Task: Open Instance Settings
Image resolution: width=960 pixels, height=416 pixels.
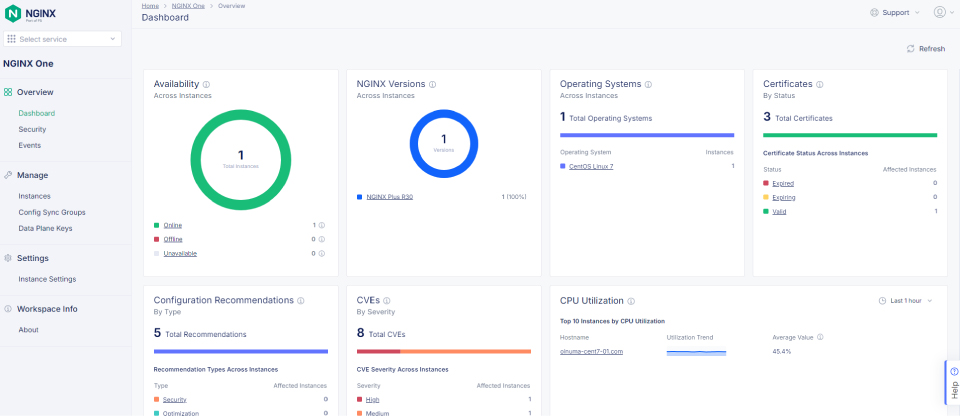Action: pyautogui.click(x=47, y=279)
